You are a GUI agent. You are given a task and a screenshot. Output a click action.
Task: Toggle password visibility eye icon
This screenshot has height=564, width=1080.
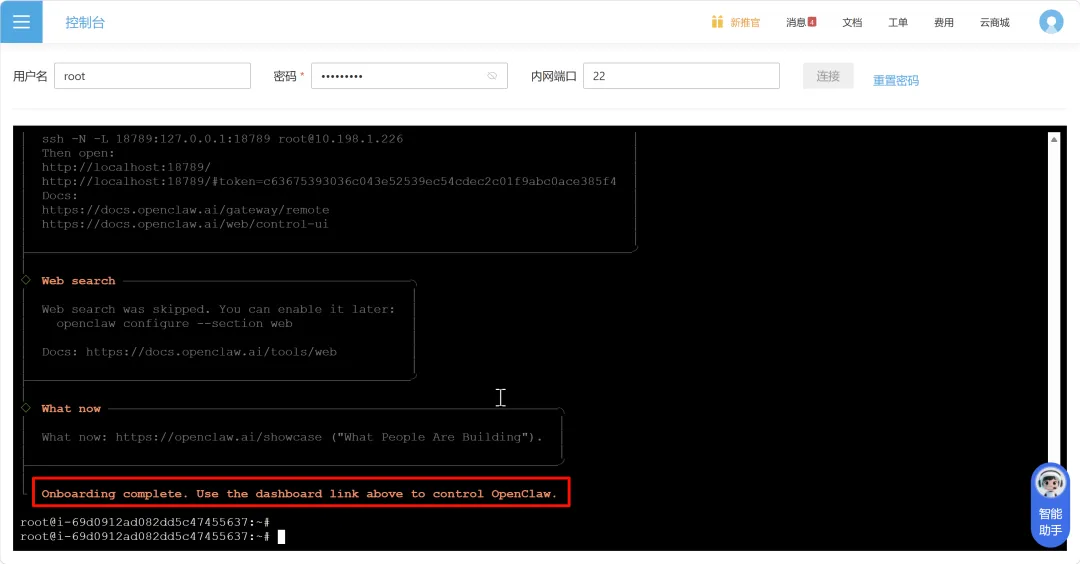tap(492, 76)
